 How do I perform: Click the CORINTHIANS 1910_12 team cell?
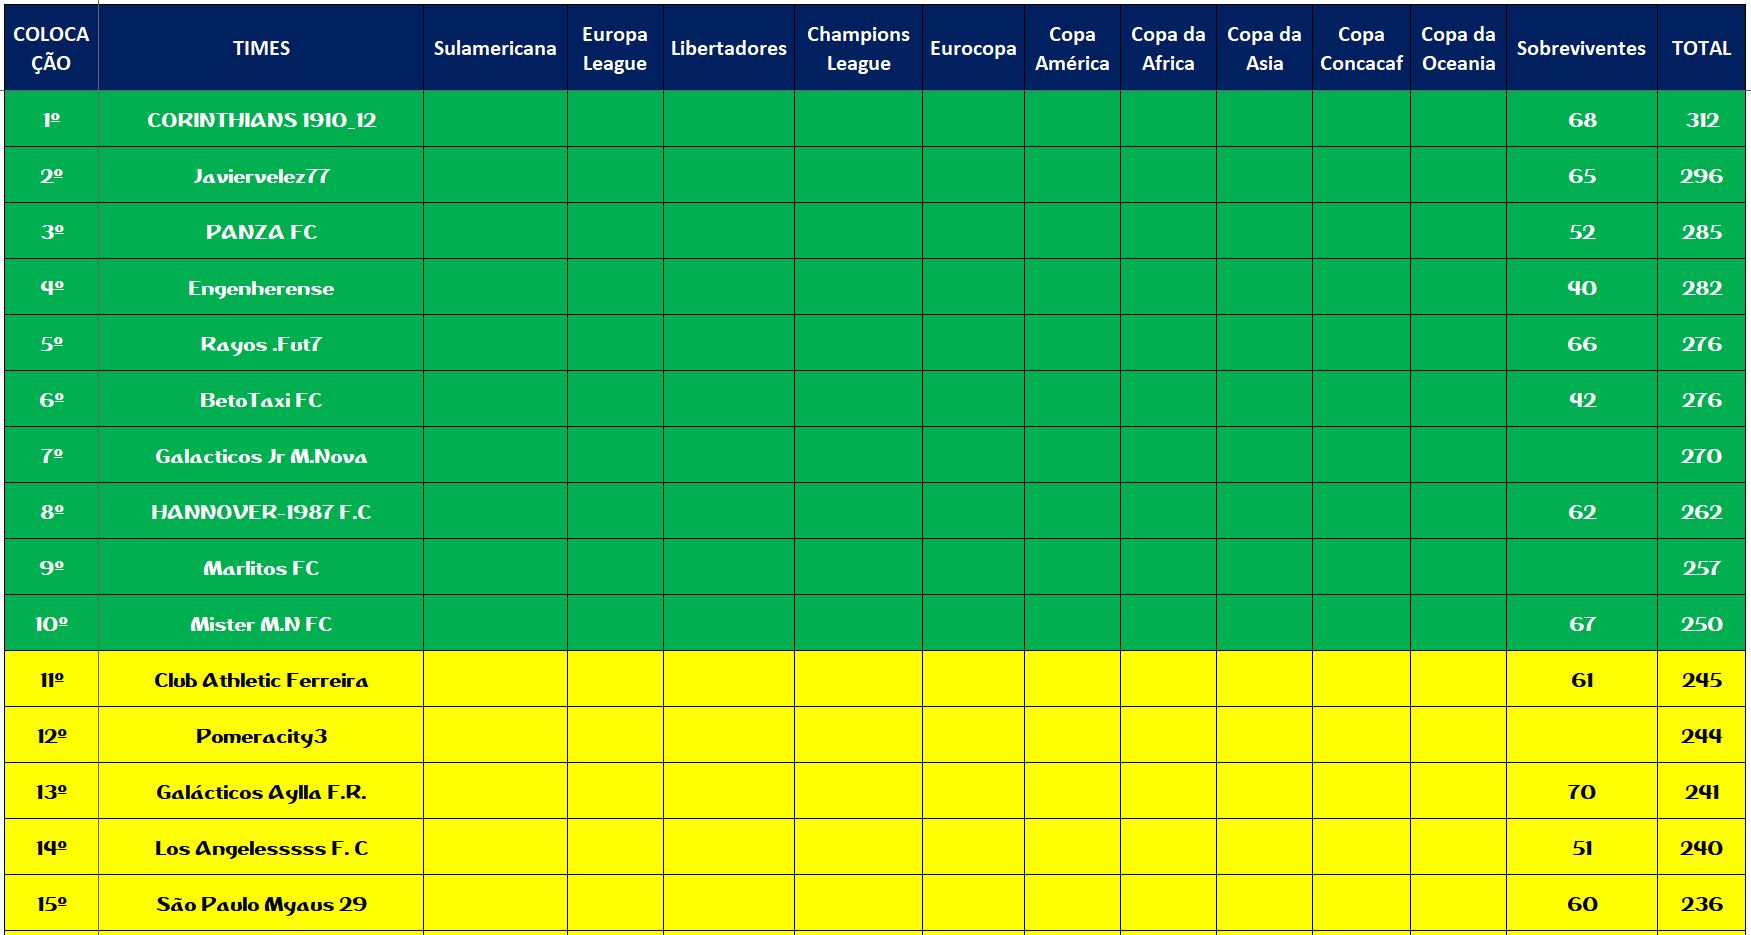point(261,120)
